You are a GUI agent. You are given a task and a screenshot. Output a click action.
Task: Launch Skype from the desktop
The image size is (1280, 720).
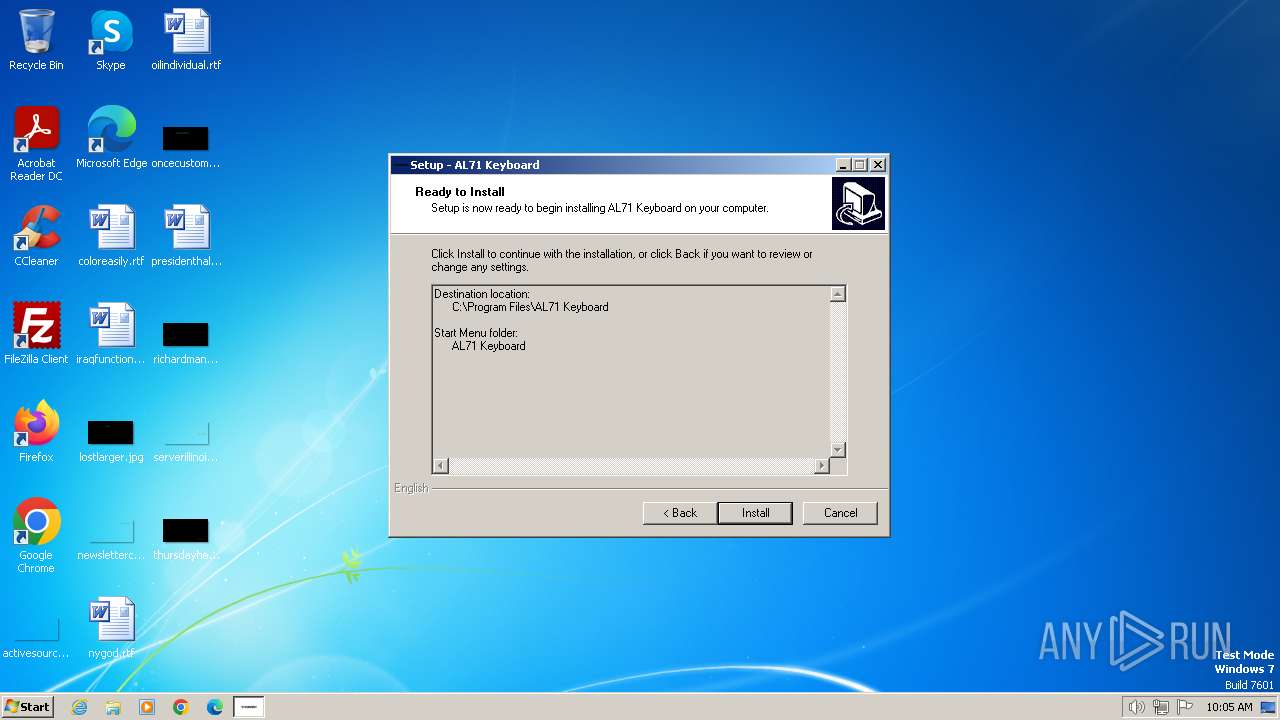(111, 40)
